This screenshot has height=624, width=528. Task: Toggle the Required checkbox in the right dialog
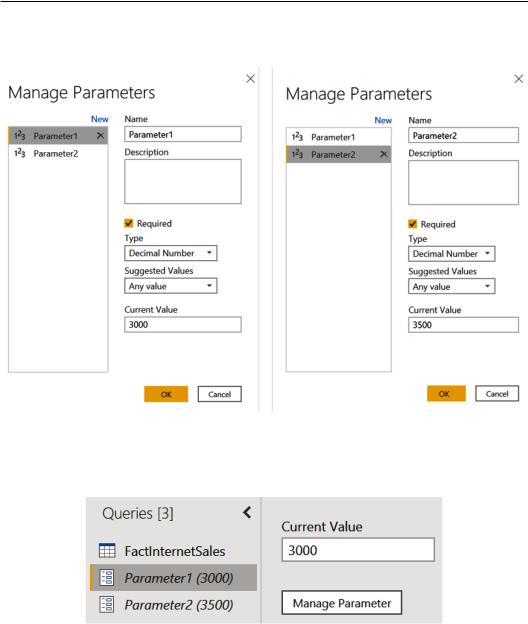413,224
